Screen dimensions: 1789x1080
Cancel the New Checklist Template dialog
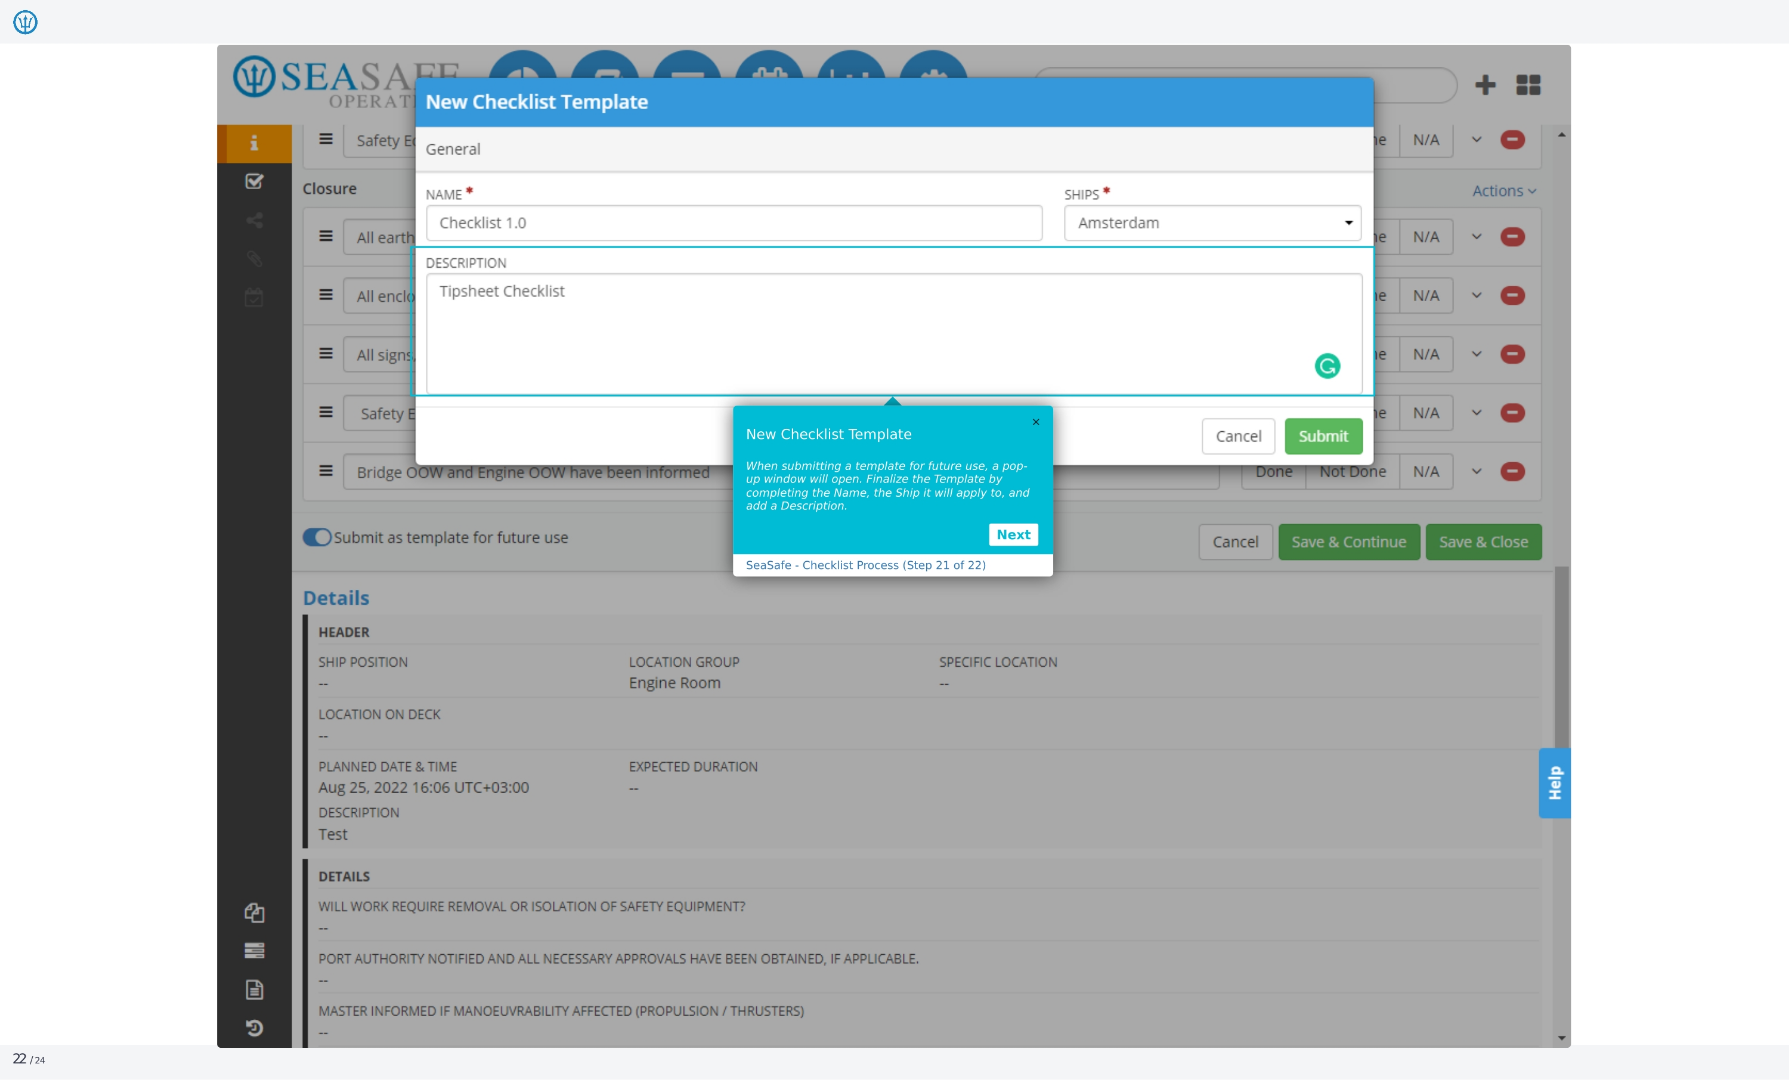pos(1238,436)
